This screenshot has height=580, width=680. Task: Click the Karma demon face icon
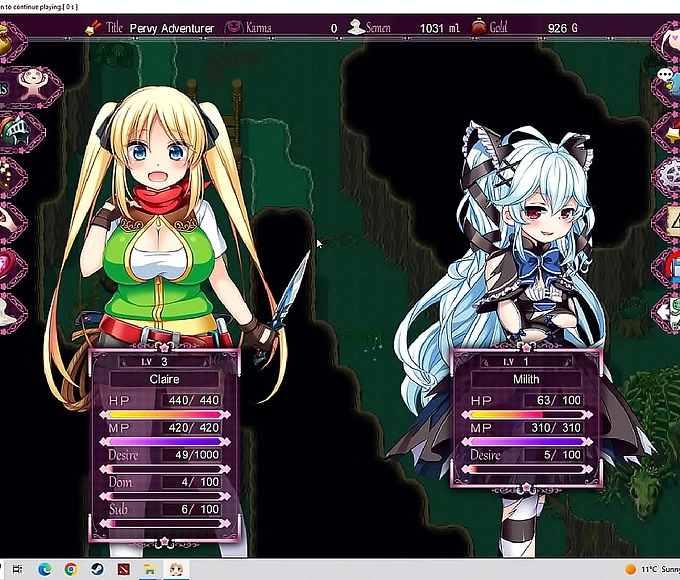(x=233, y=28)
